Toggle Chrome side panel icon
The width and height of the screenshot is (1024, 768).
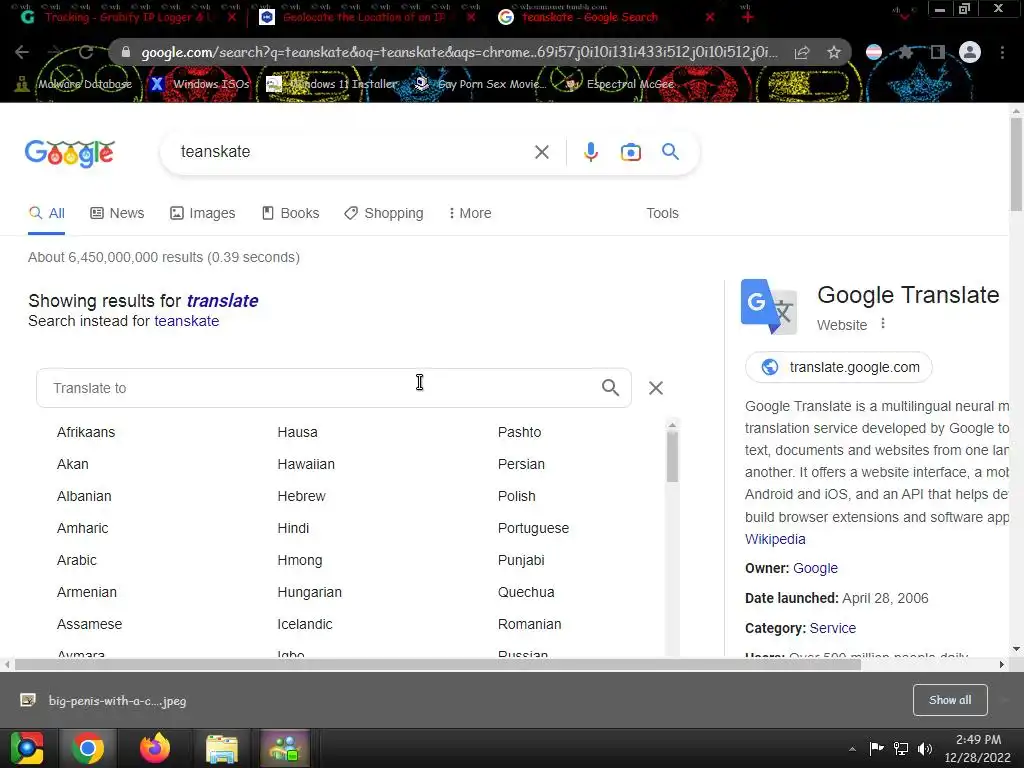pos(938,52)
